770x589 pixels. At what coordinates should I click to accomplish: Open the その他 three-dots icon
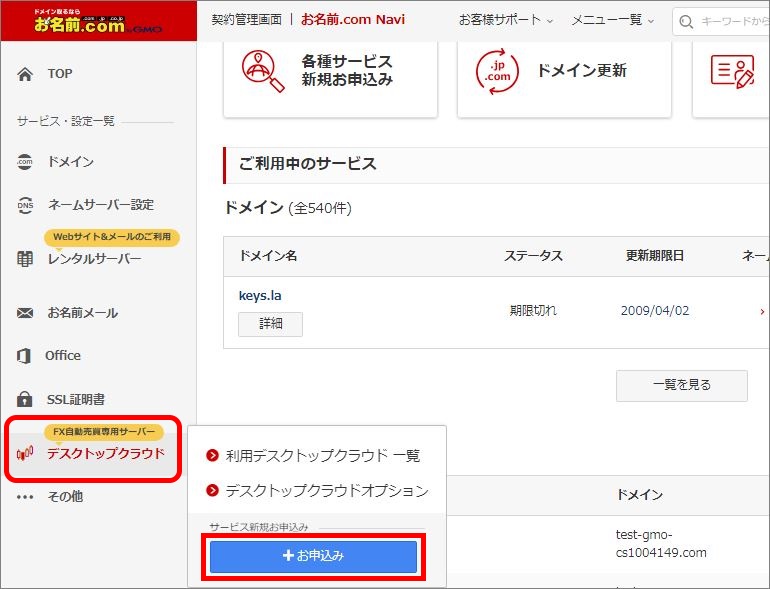point(25,497)
